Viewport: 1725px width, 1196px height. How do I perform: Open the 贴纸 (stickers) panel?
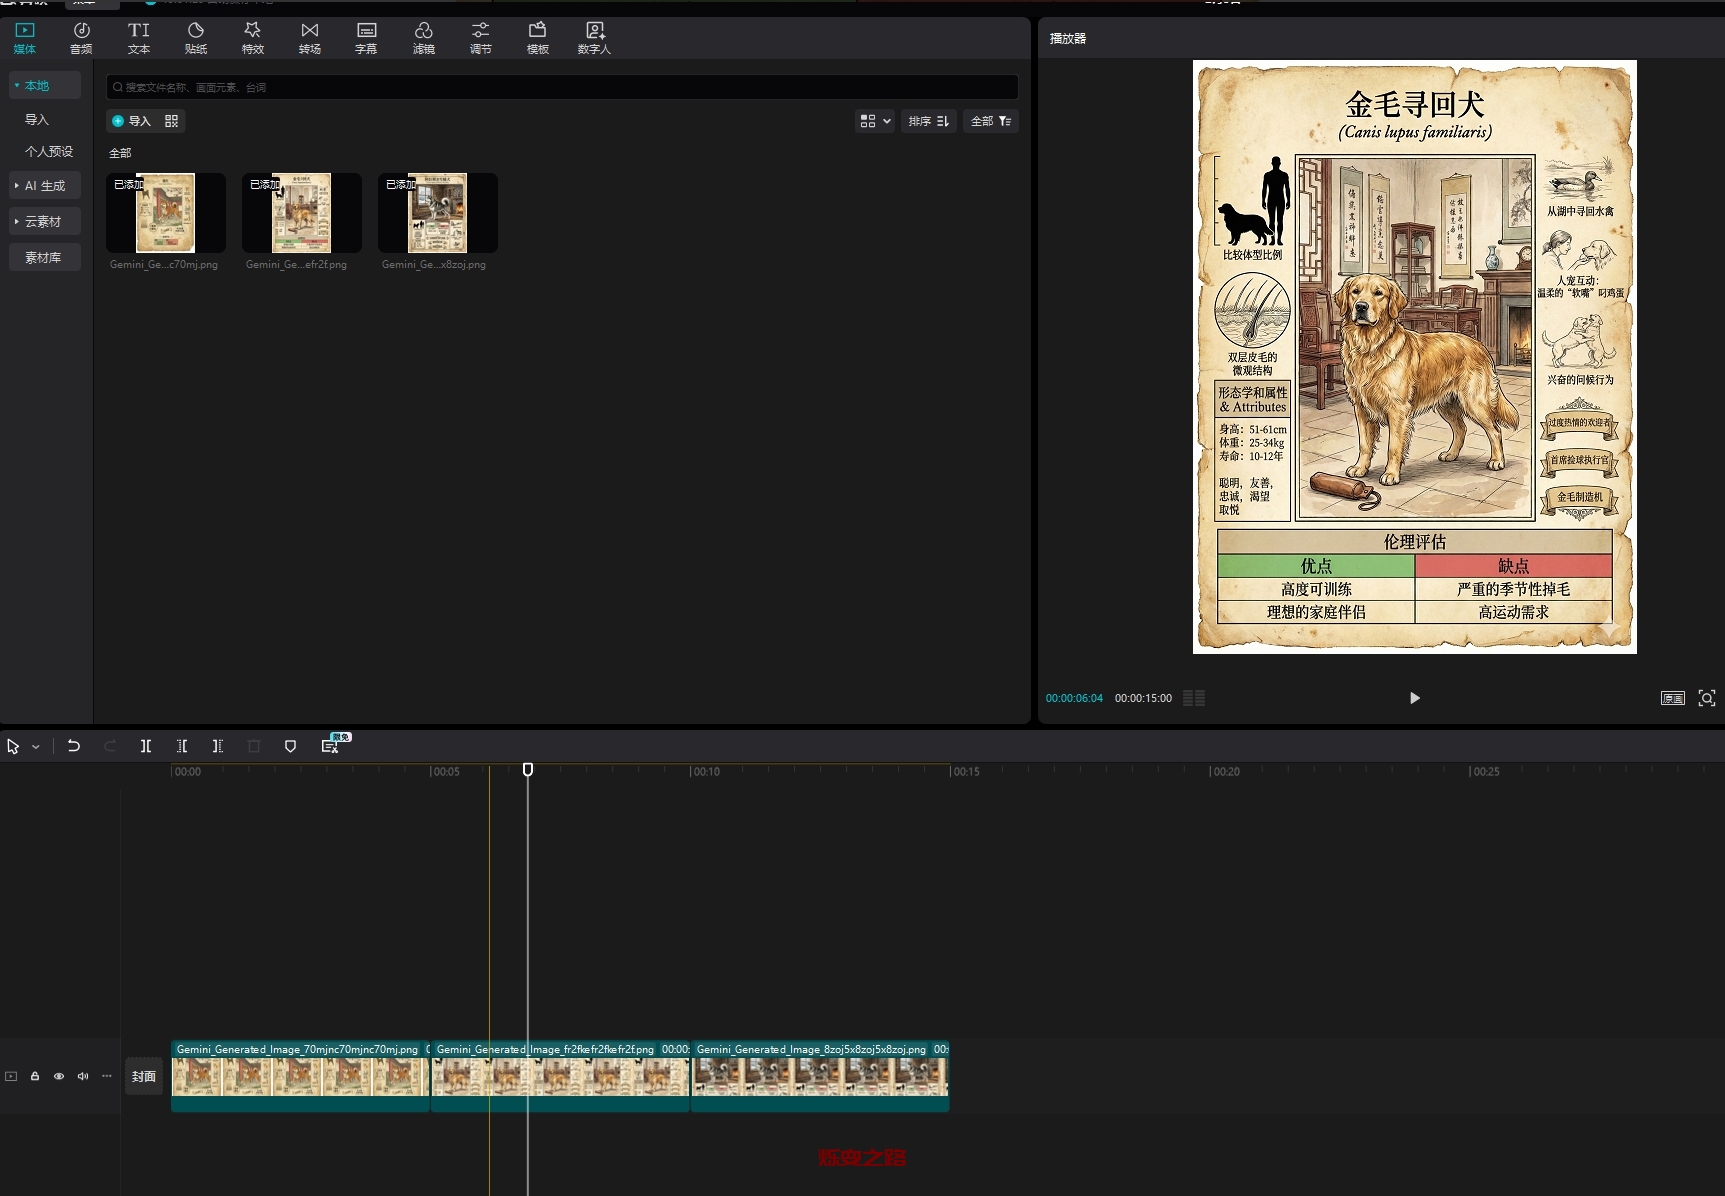coord(196,38)
